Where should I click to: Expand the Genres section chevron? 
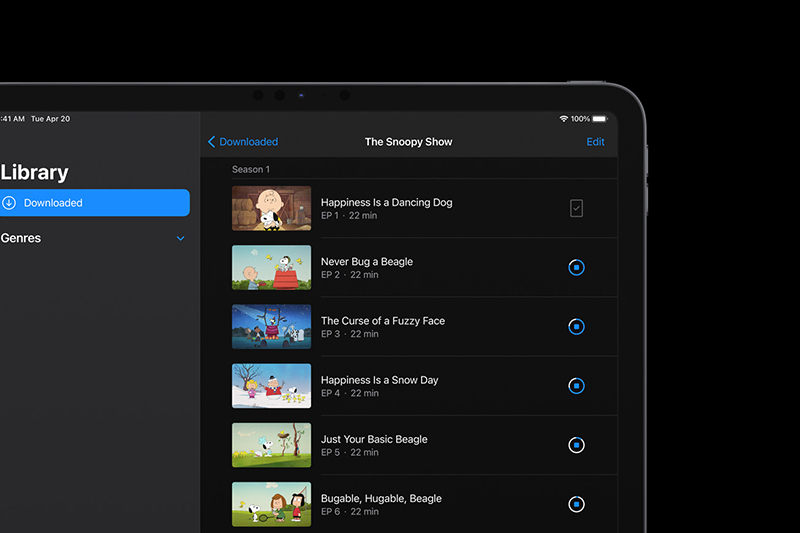[181, 239]
